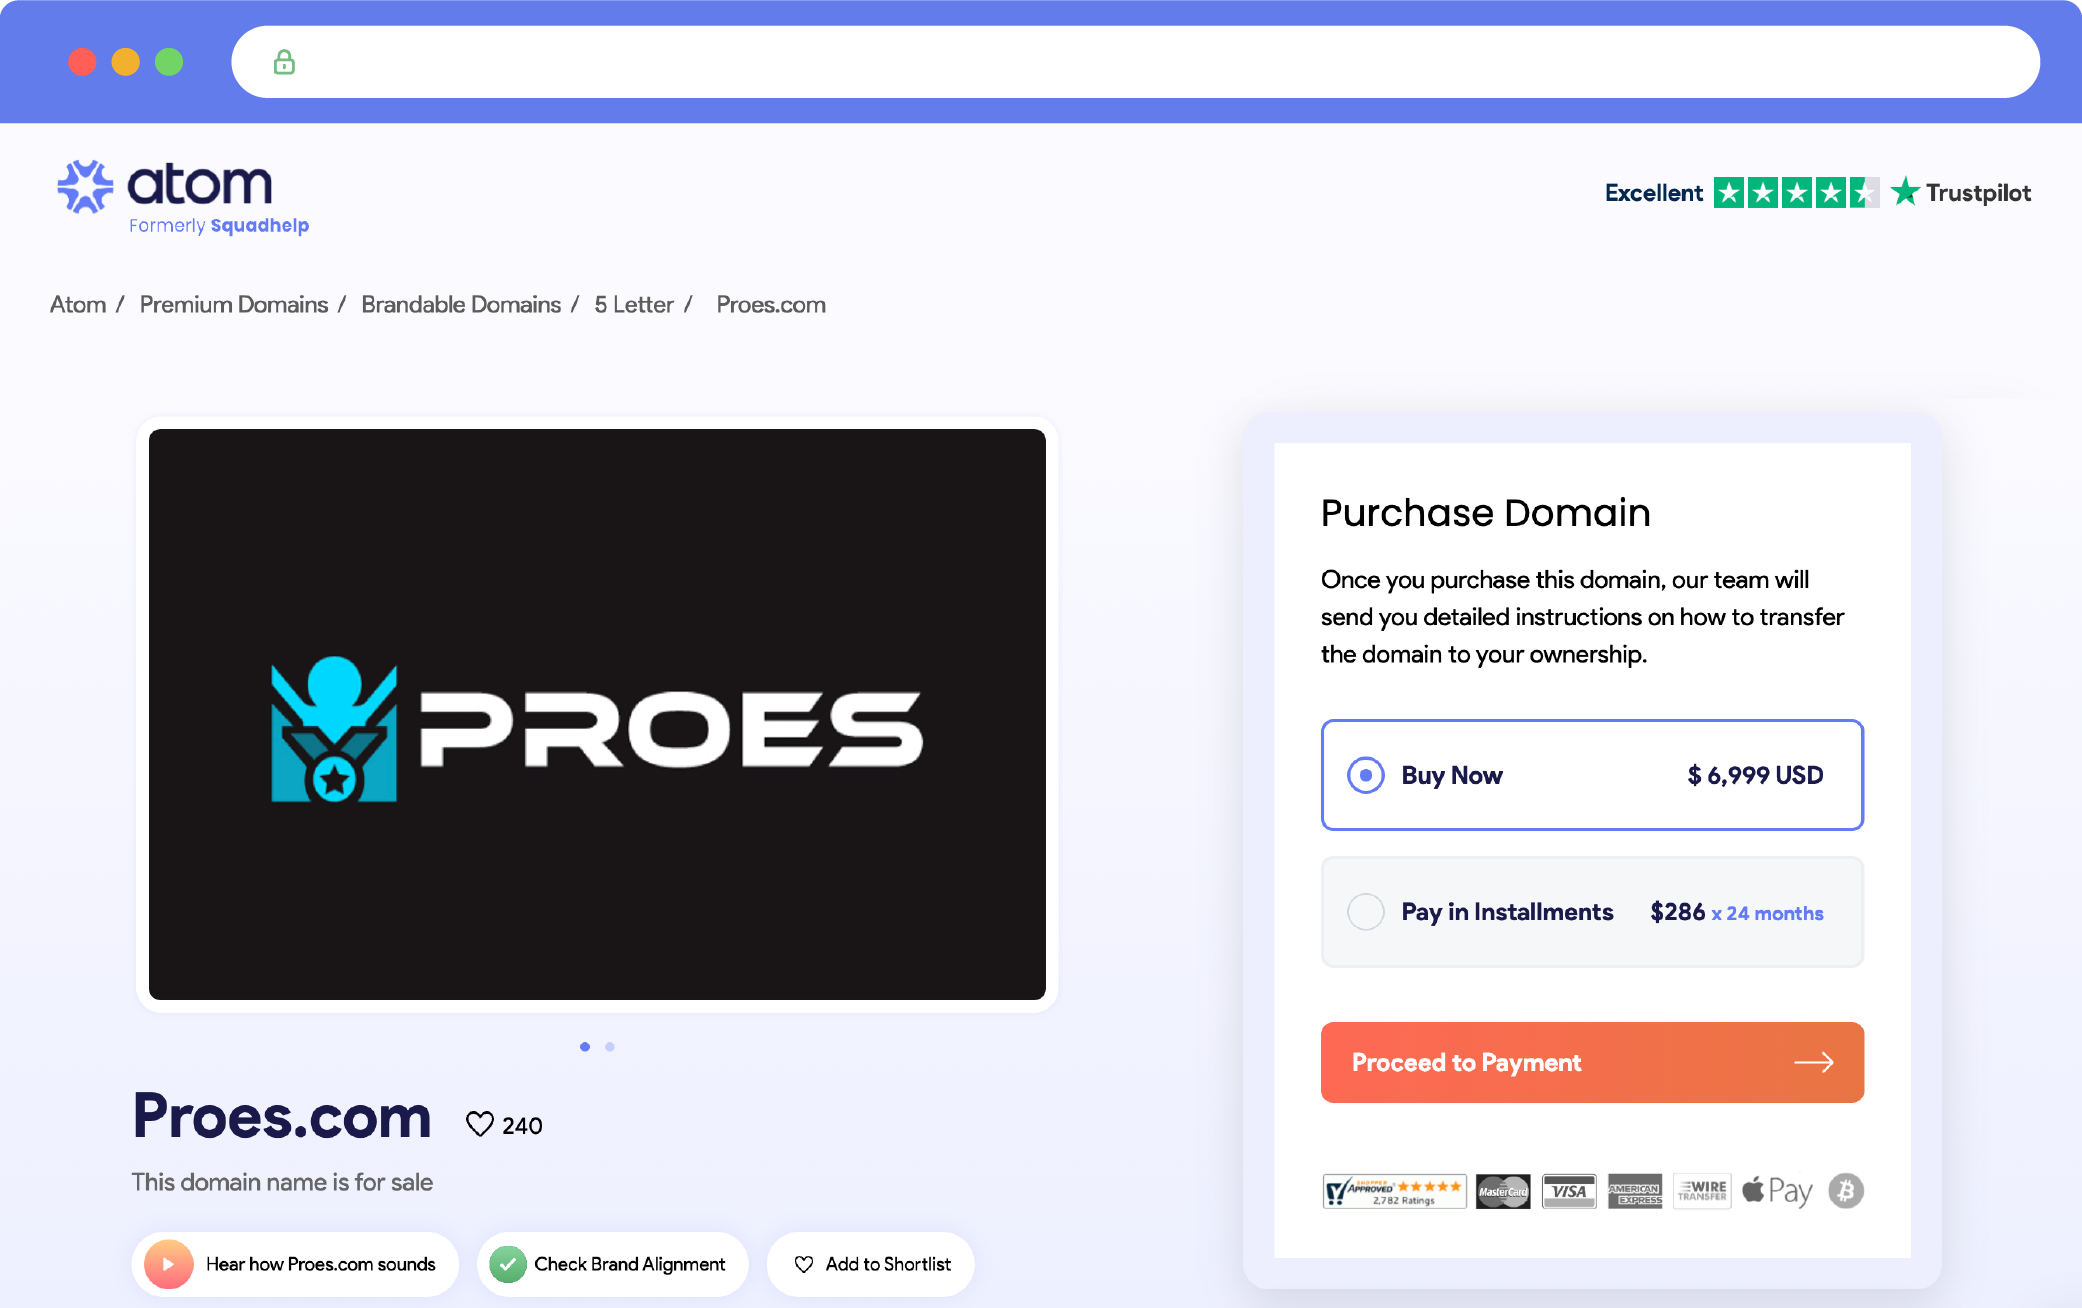
Task: Select Apple Pay payment icon
Action: click(x=1777, y=1190)
